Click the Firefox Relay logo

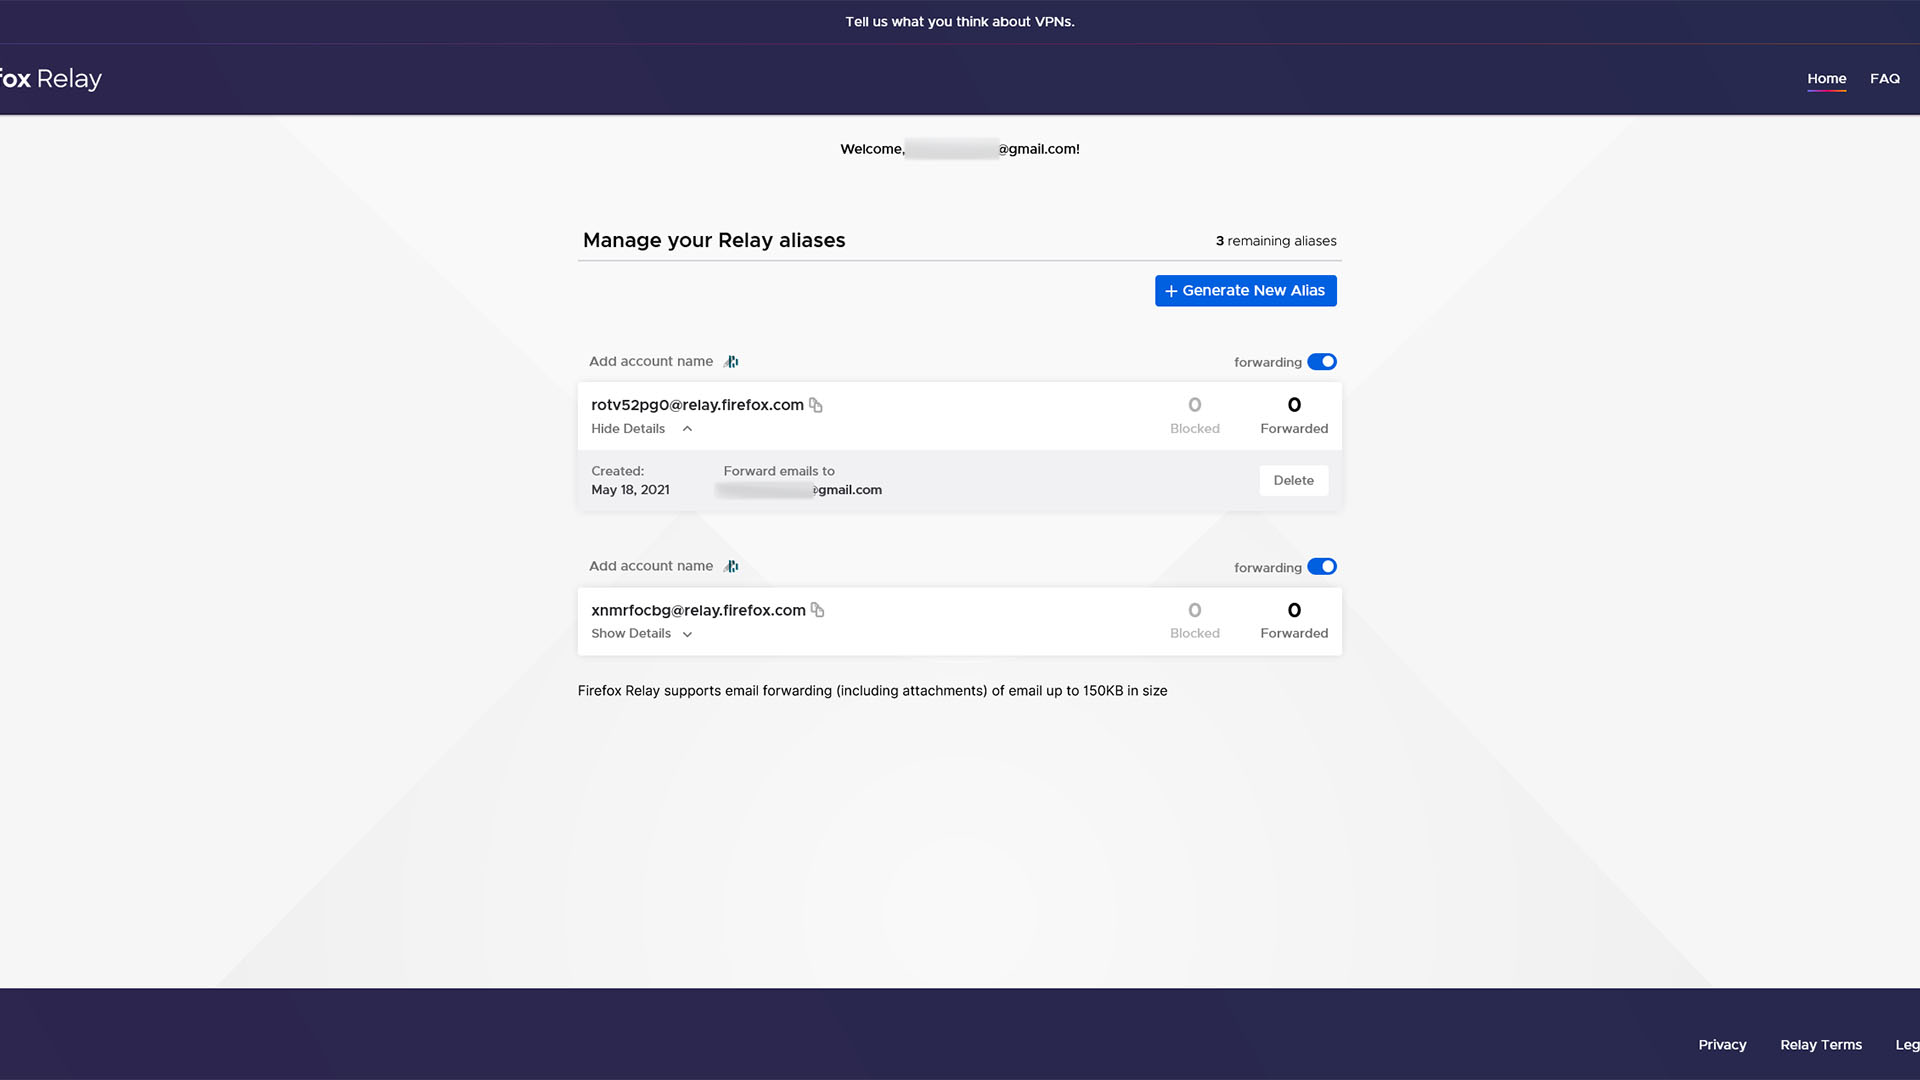click(50, 79)
